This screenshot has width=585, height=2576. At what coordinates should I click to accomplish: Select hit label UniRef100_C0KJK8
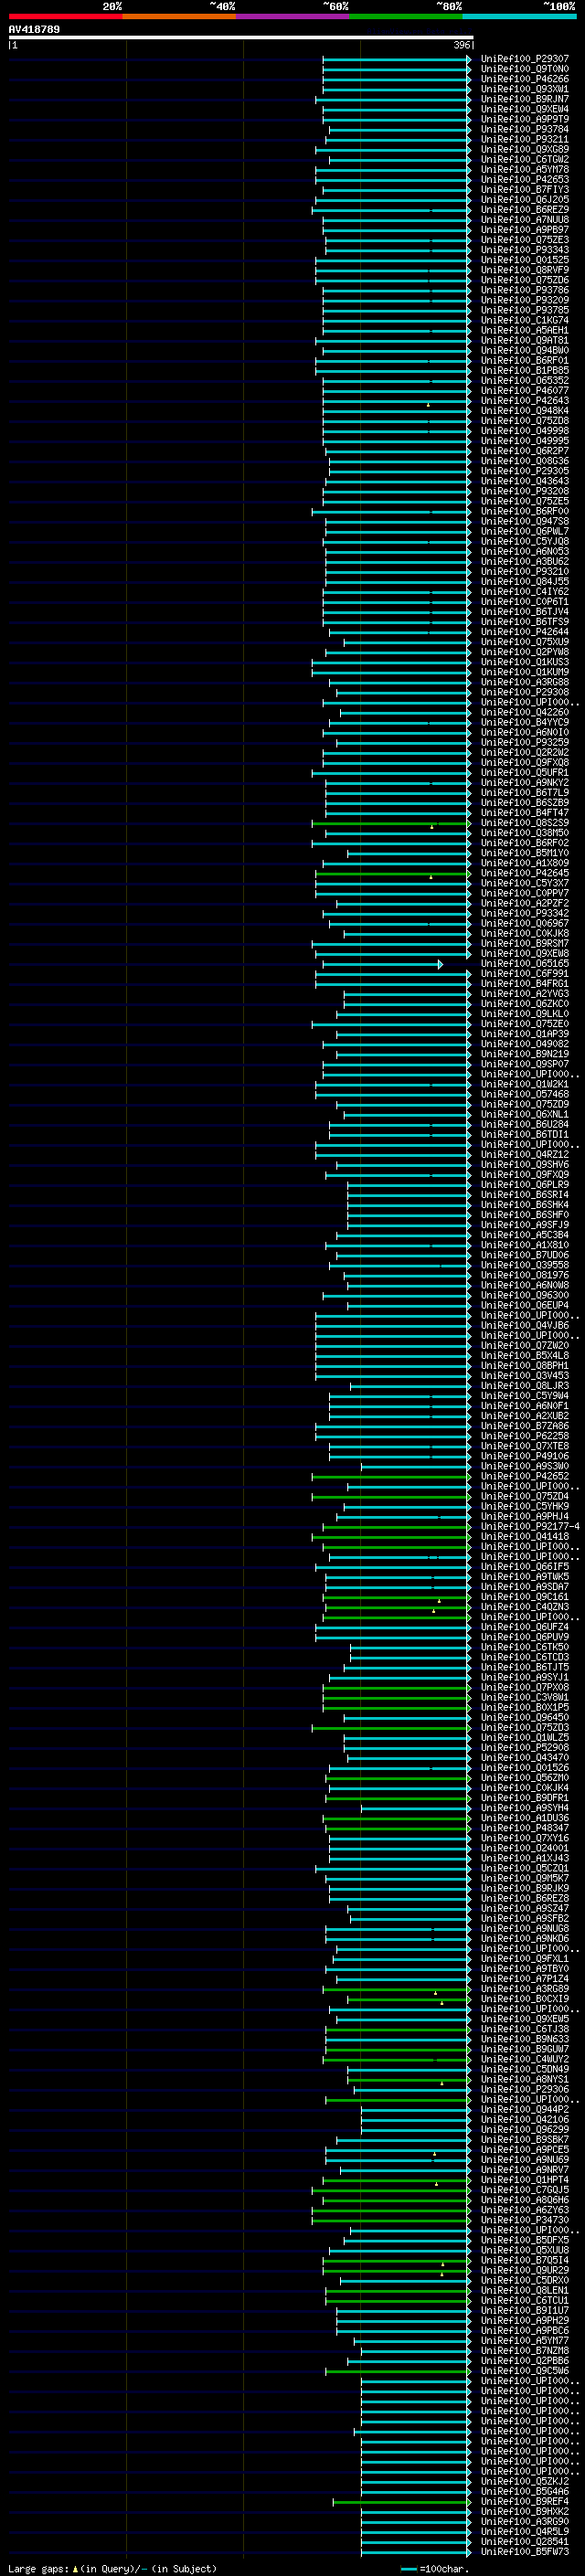525,933
